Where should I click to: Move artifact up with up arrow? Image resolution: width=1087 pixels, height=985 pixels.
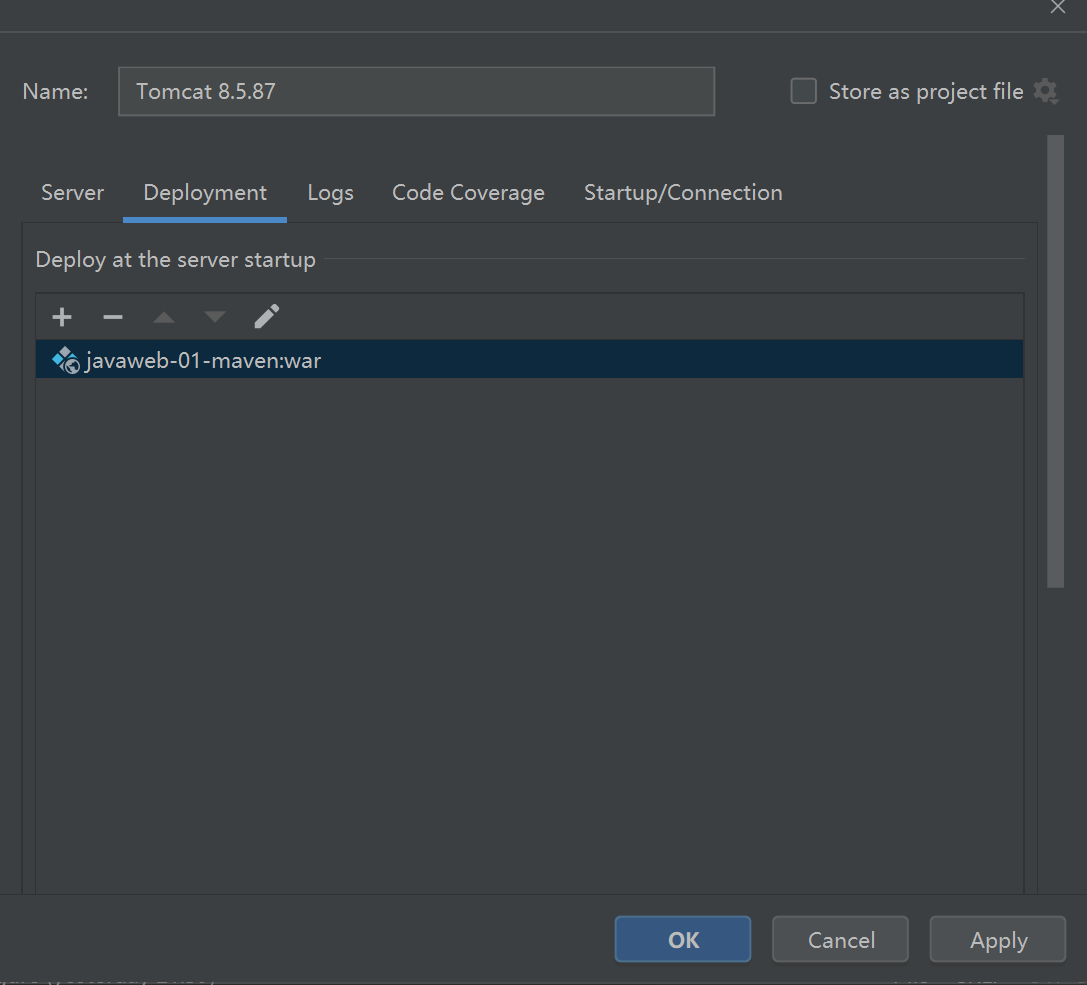click(164, 317)
